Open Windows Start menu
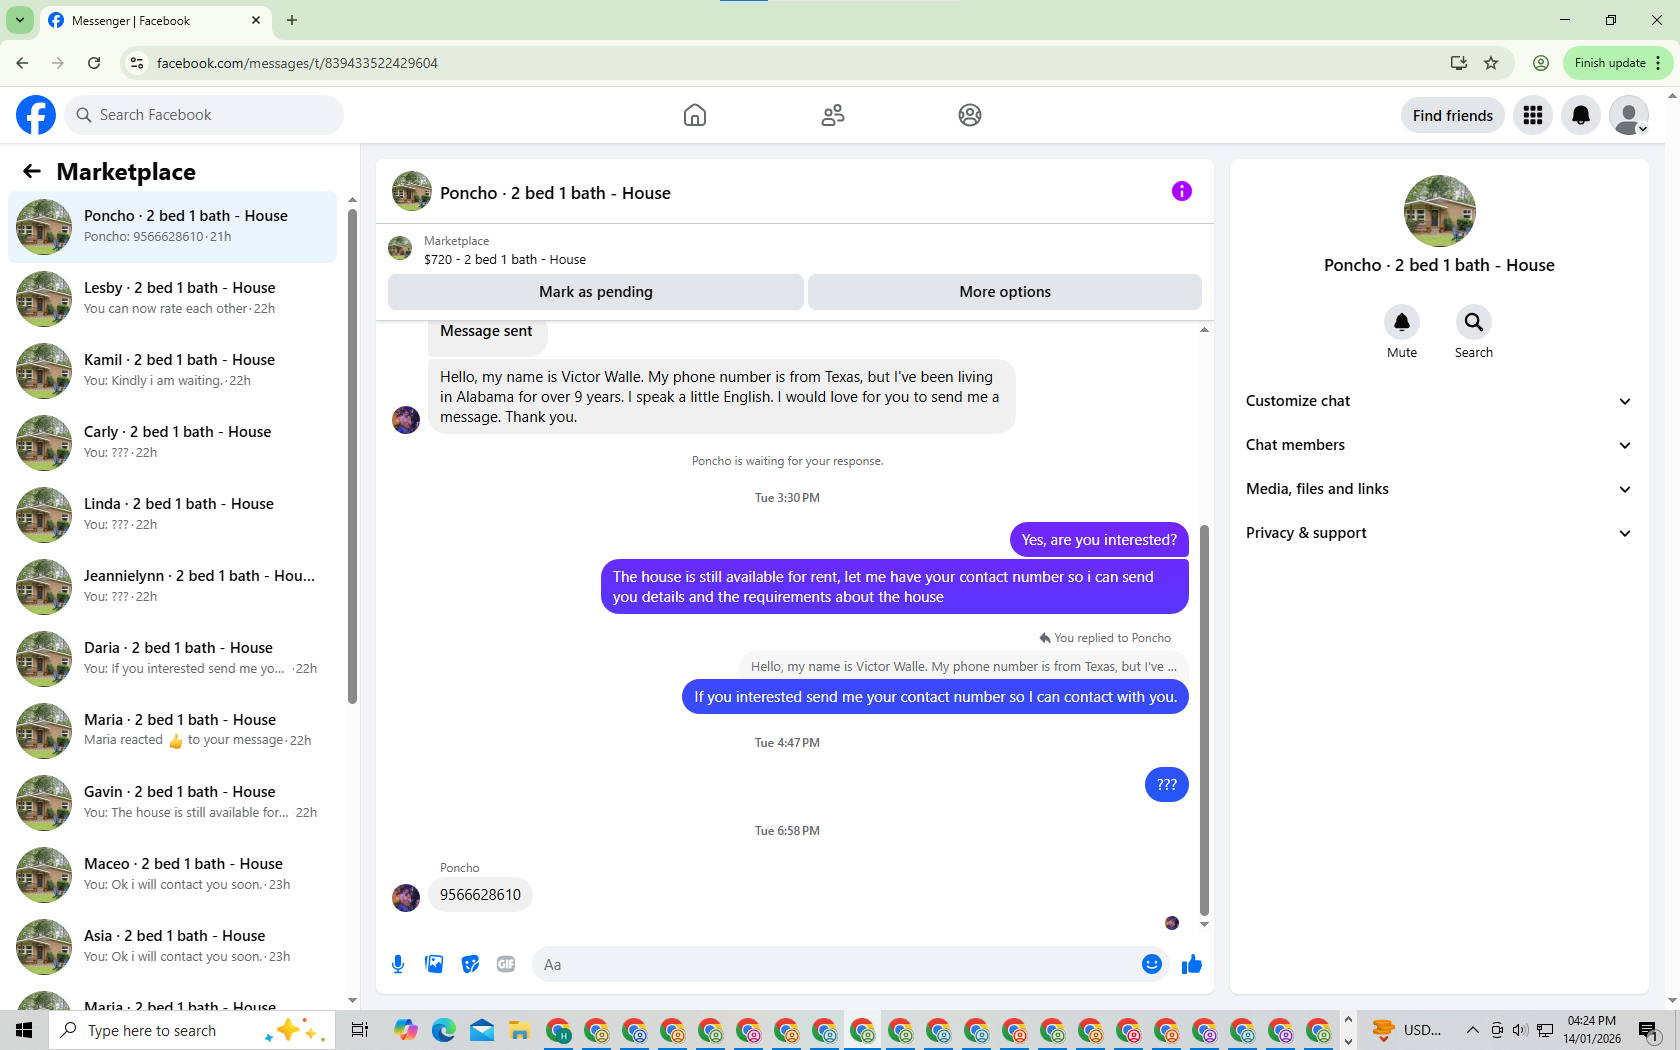The image size is (1680, 1050). pos(24,1030)
